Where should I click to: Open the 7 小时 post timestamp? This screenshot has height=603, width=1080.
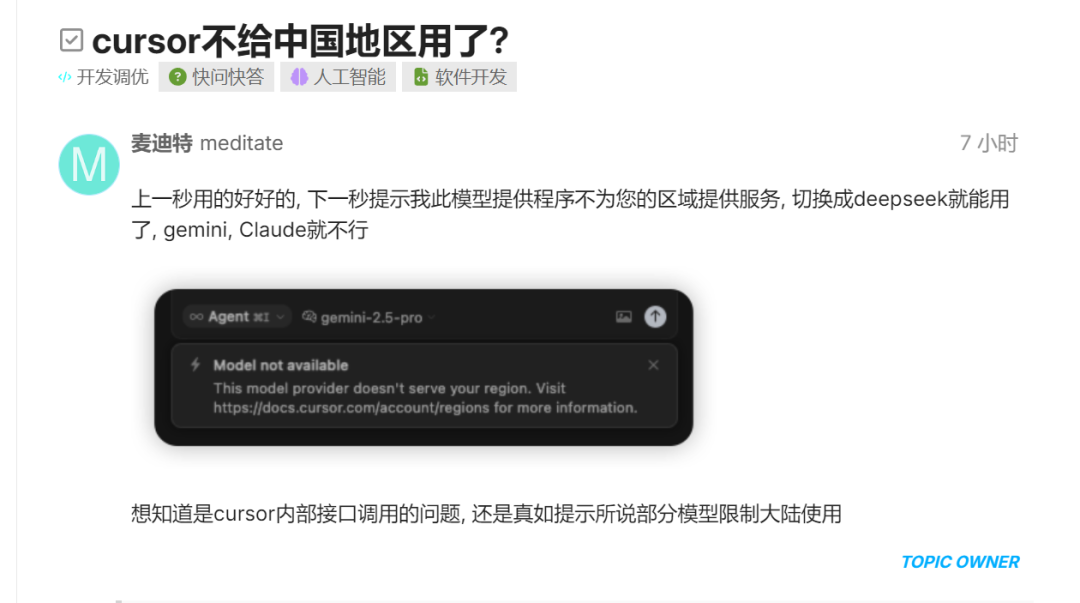coord(988,143)
